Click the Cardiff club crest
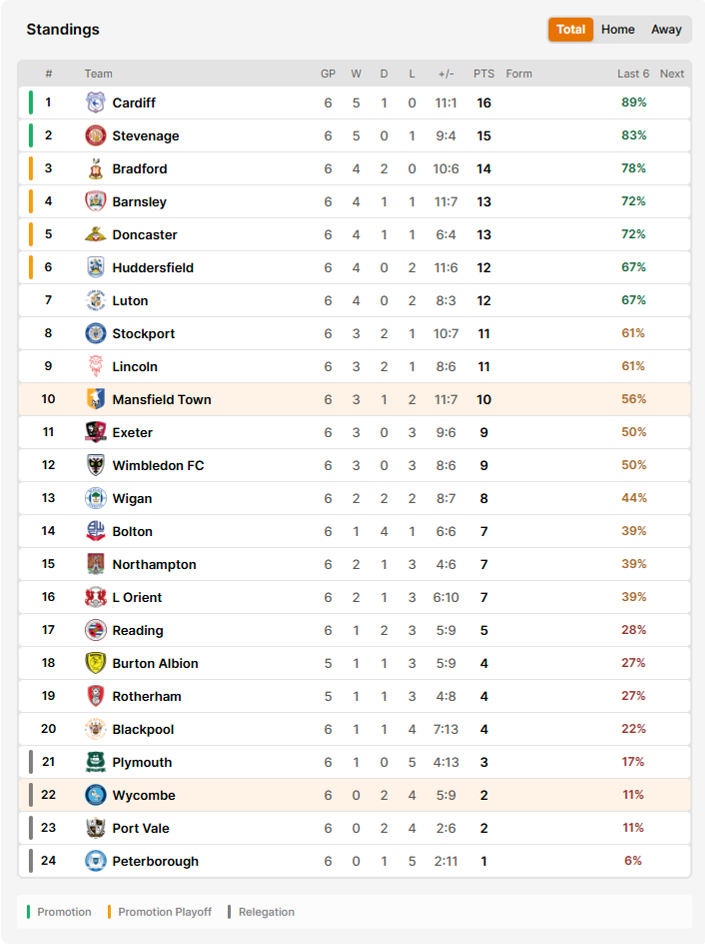 coord(95,102)
